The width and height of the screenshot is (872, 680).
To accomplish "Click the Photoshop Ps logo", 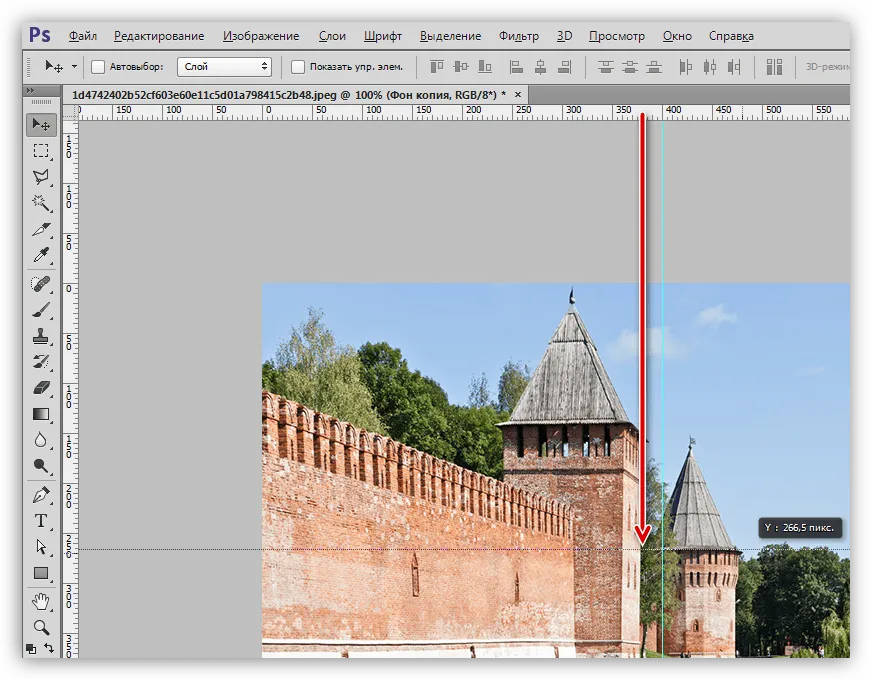I will point(39,35).
